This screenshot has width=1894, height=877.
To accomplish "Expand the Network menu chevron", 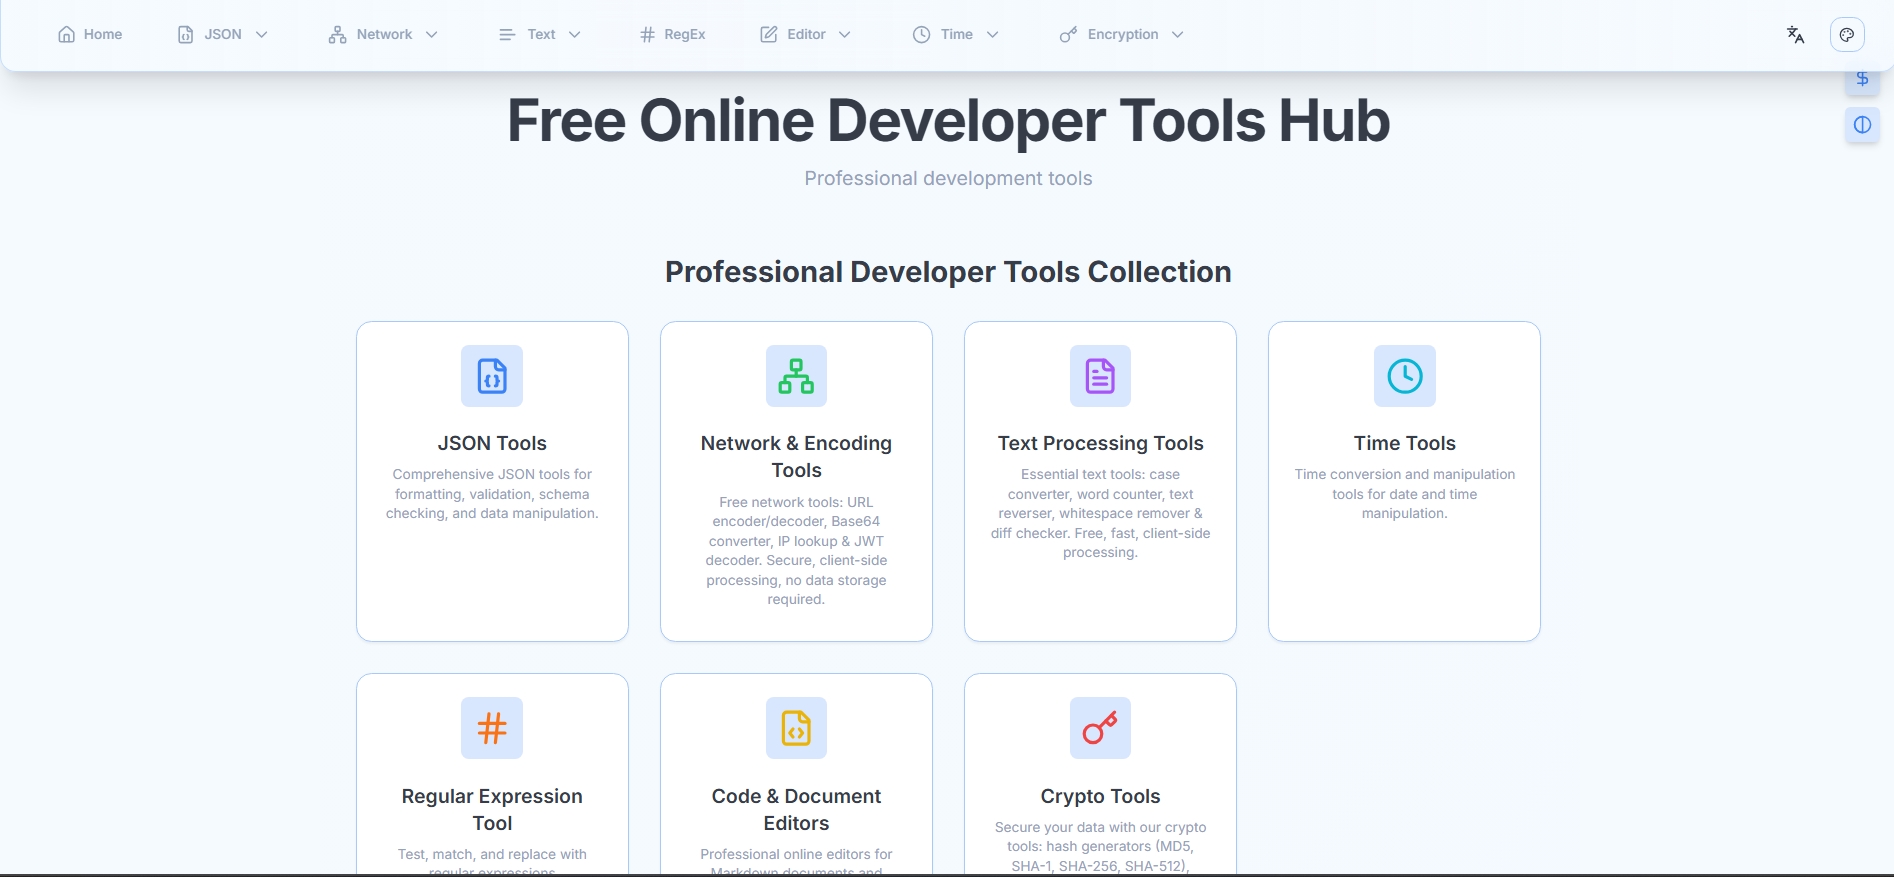I will coord(432,35).
